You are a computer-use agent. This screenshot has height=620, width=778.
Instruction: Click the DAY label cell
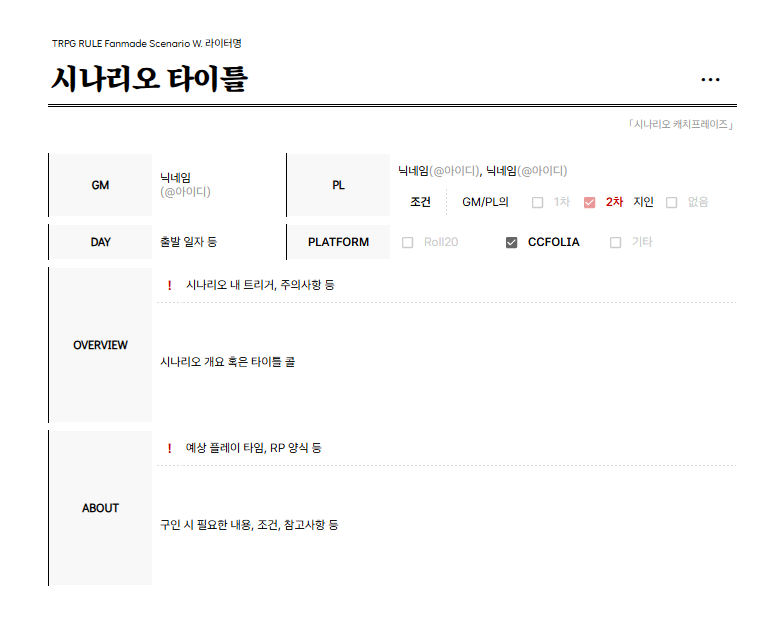coord(100,242)
